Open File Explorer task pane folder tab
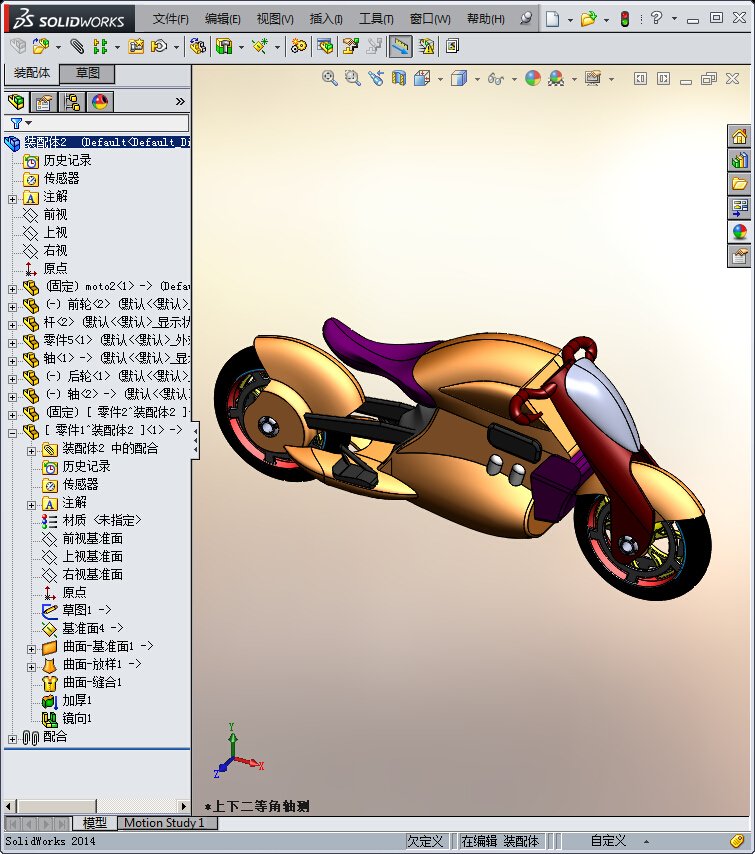755x854 pixels. (739, 184)
